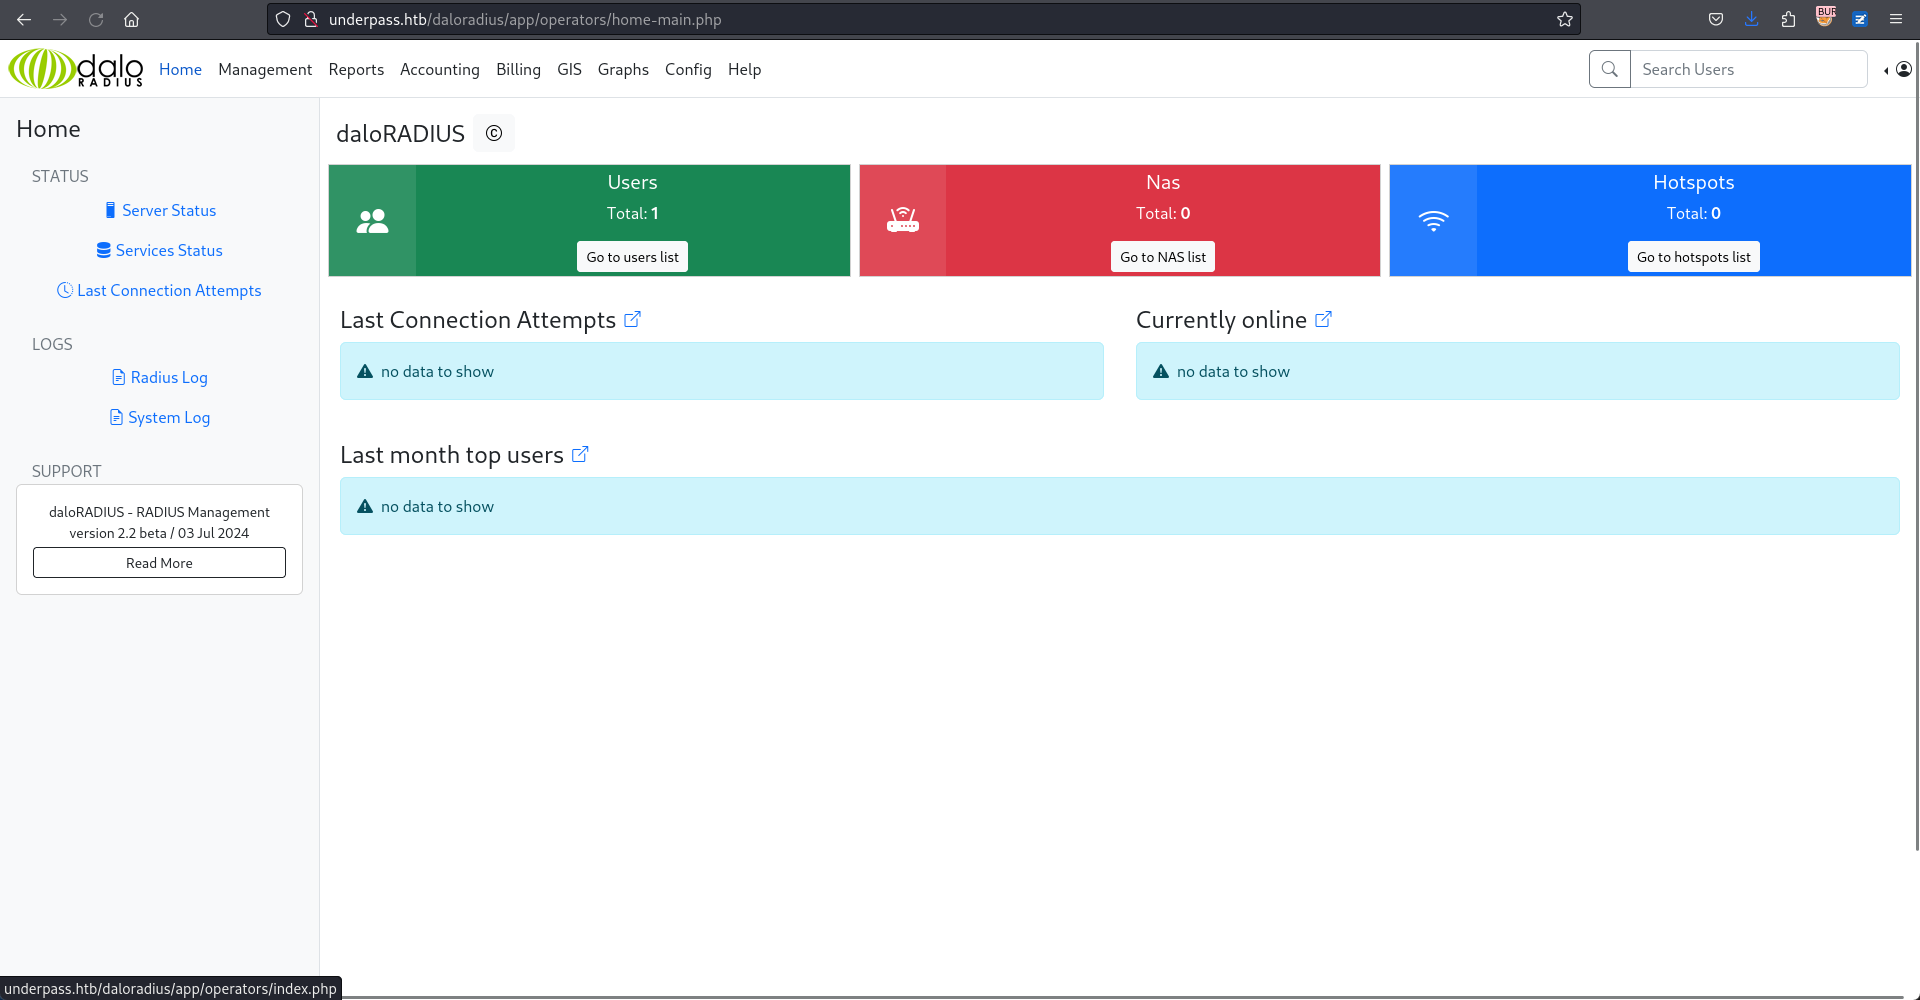Open the browser downloads icon
Image resolution: width=1920 pixels, height=1000 pixels.
[x=1752, y=19]
